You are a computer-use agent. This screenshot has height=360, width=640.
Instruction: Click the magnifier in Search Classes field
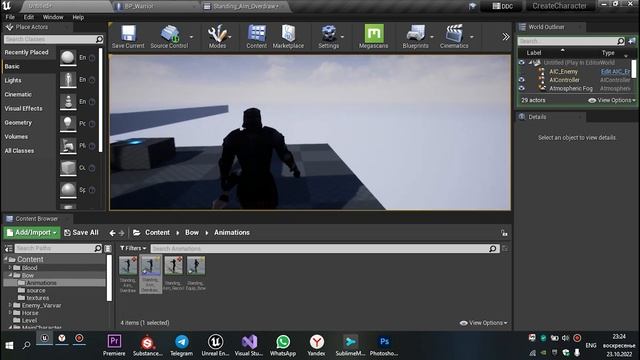pos(99,39)
